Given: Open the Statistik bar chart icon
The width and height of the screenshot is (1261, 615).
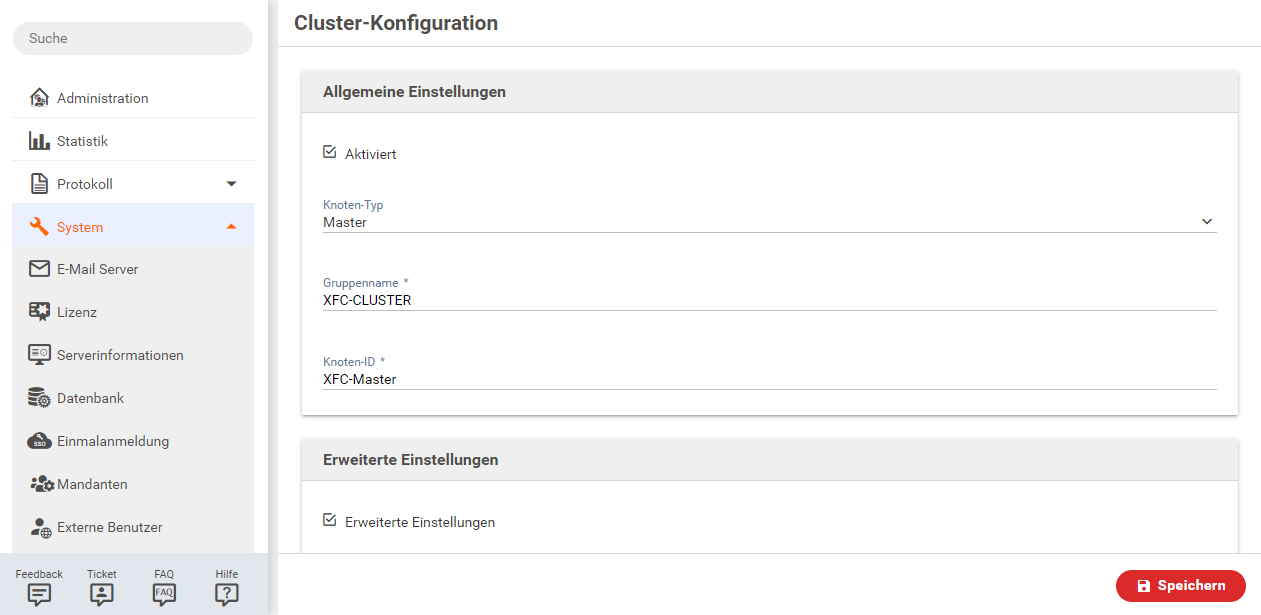Looking at the screenshot, I should point(40,141).
